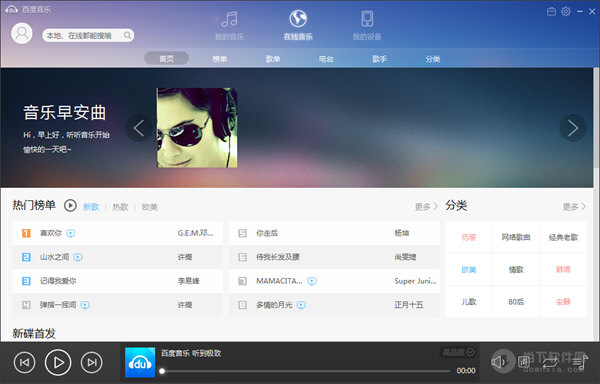Select song 你走后

(267, 233)
